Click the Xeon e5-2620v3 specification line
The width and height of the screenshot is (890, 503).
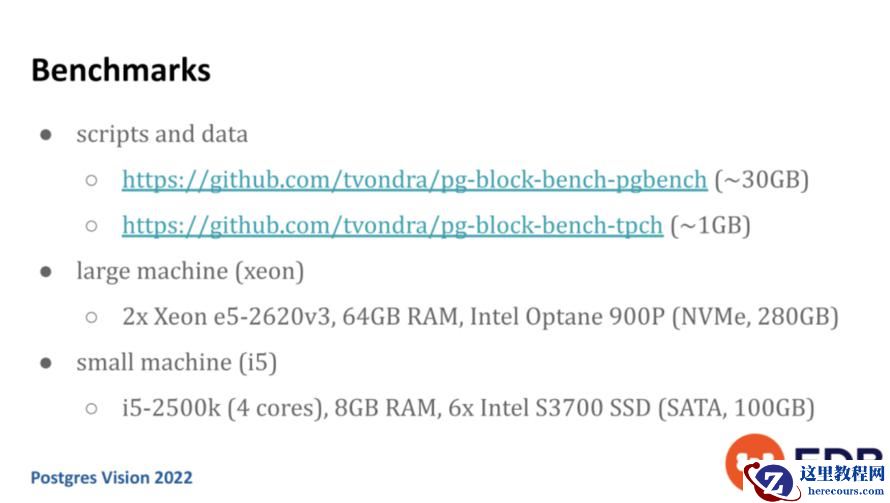tap(480, 317)
